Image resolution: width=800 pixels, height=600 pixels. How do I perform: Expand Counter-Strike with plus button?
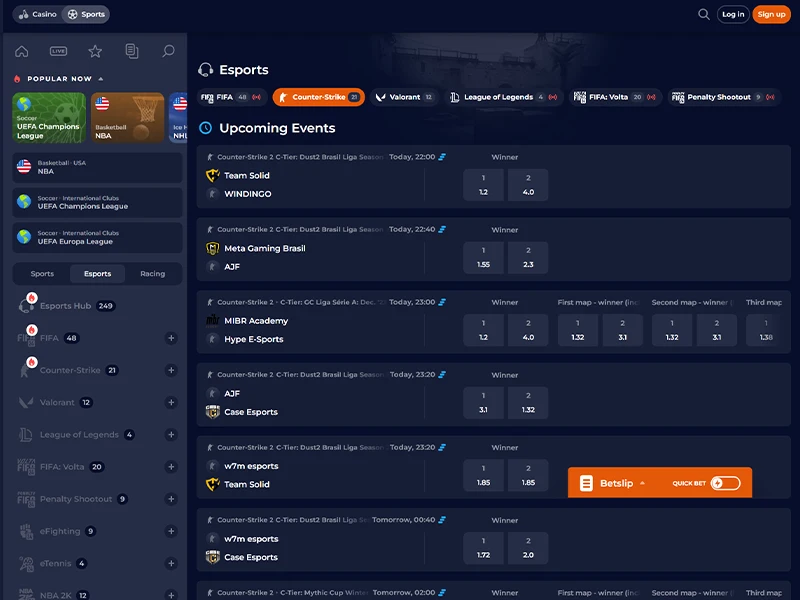tap(171, 370)
